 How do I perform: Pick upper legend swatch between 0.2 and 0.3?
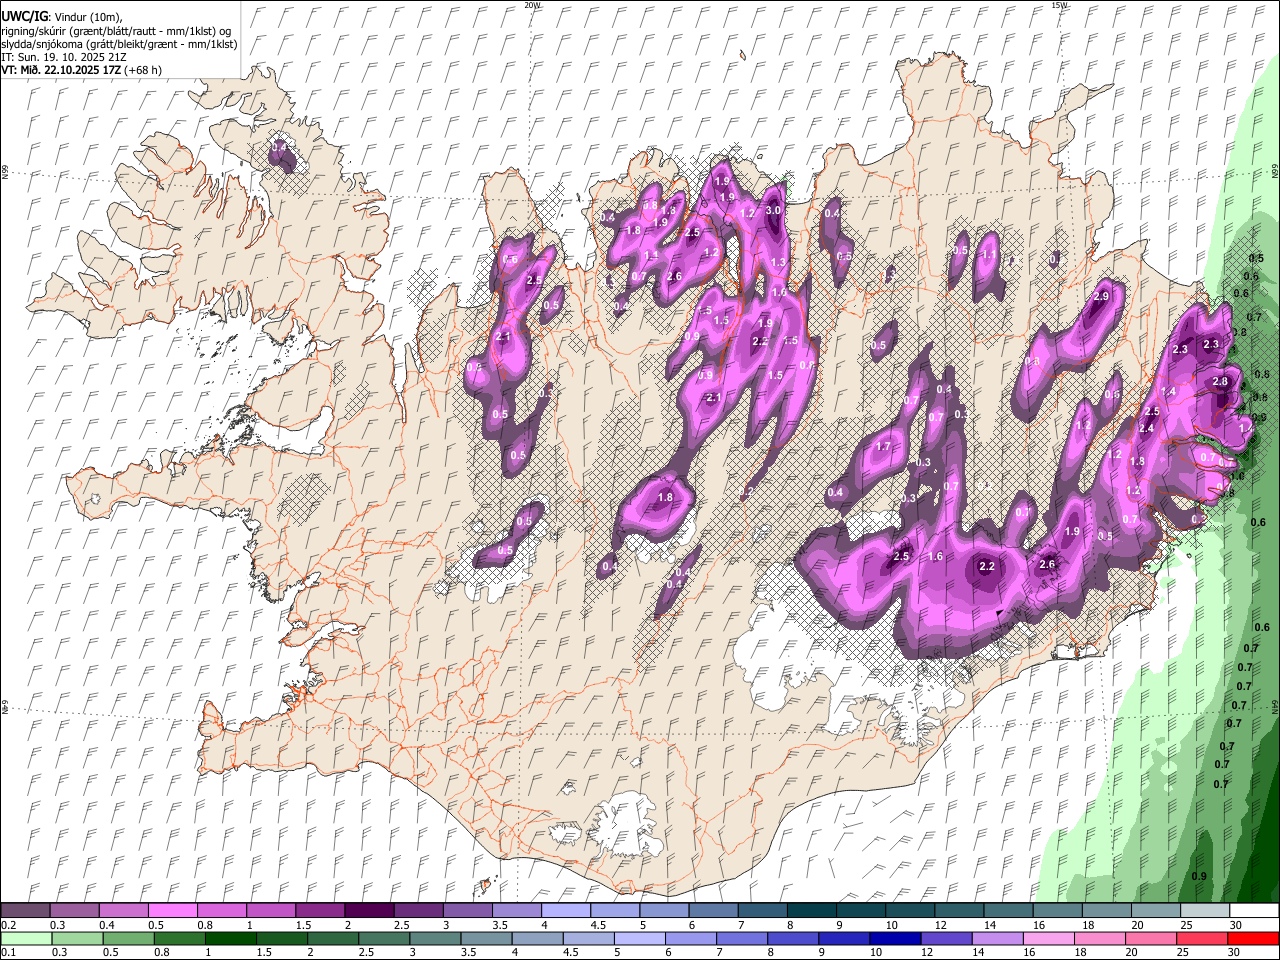[25, 911]
